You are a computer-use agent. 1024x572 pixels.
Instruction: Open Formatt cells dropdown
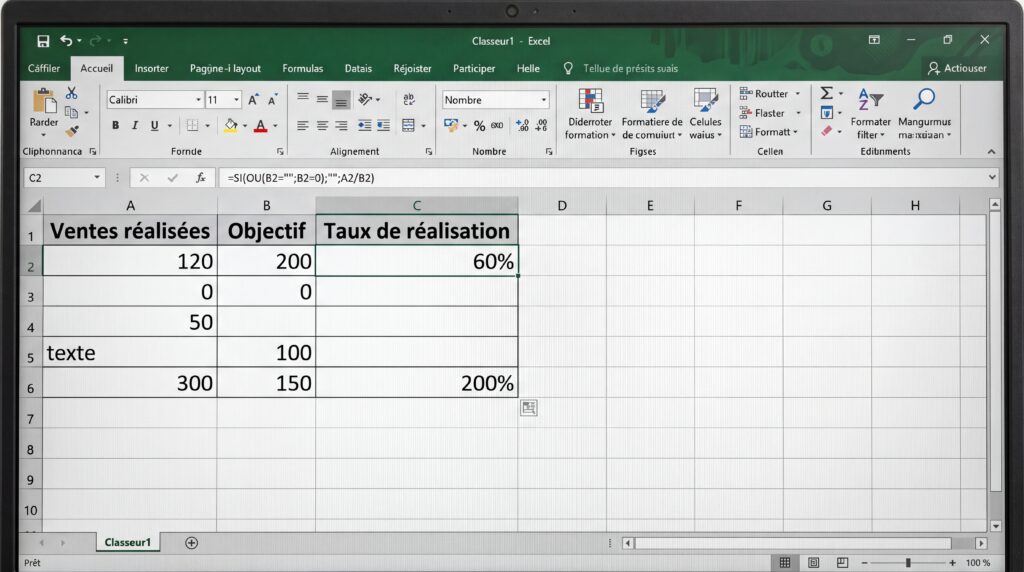(x=769, y=132)
